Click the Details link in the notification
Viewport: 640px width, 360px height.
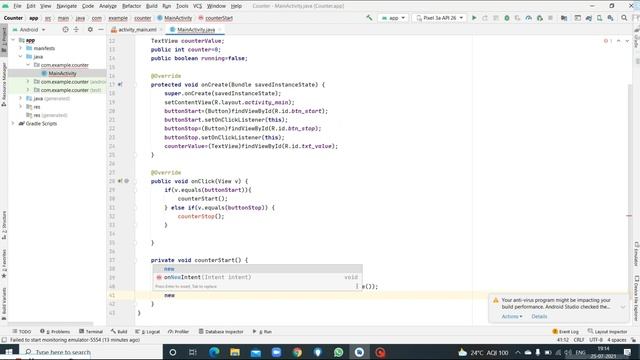coord(539,316)
